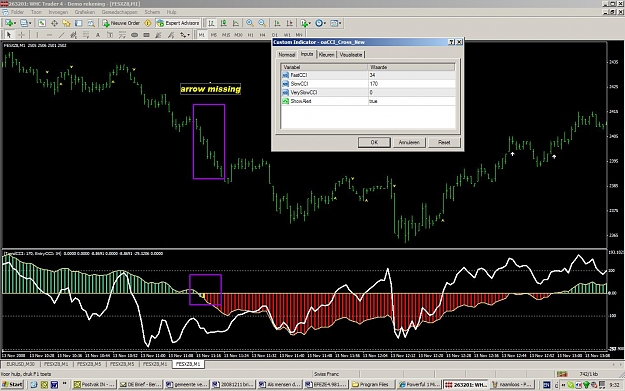625x391 pixels.
Task: Select the equidistant channel tool
Action: click(x=73, y=35)
